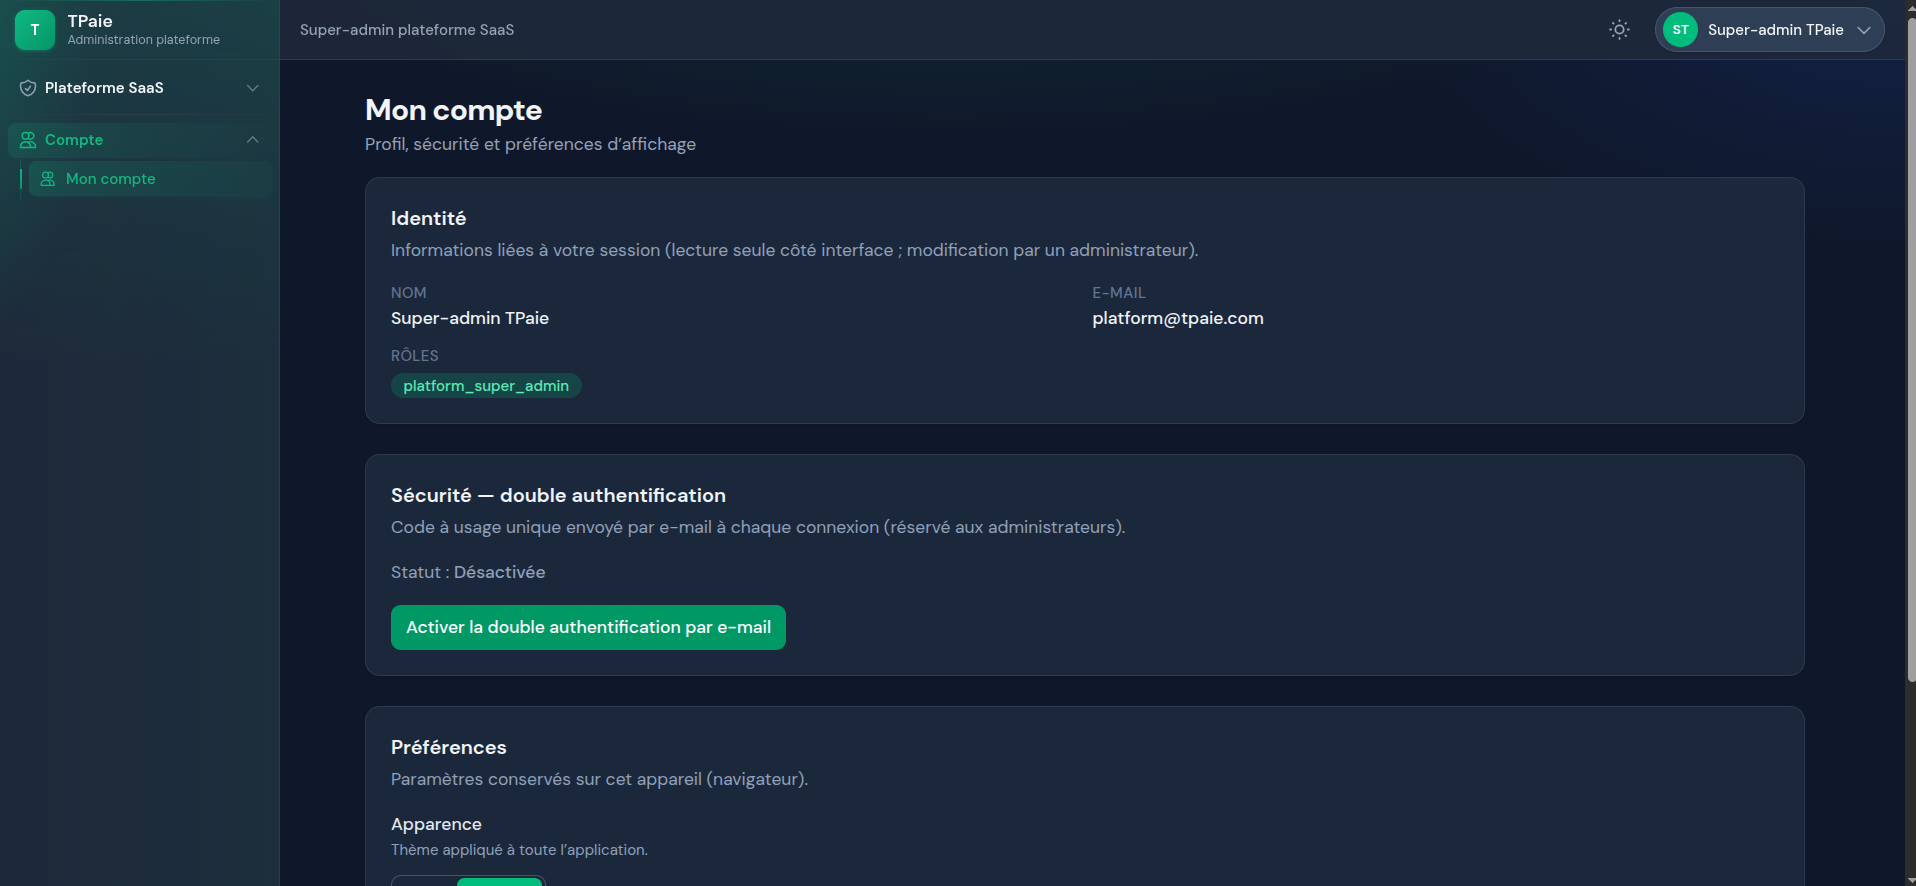The height and width of the screenshot is (886, 1916).
Task: Click the Super-admin TPaie name value
Action: (470, 318)
